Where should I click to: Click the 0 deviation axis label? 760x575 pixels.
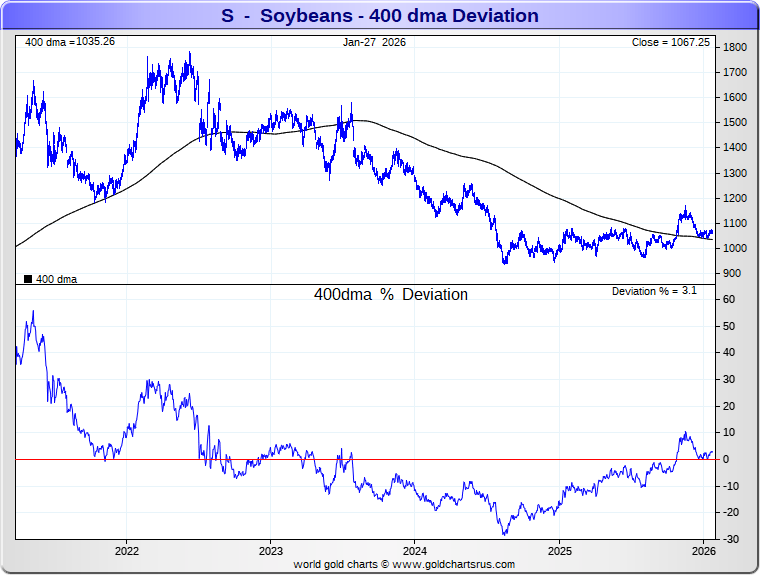[x=726, y=459]
